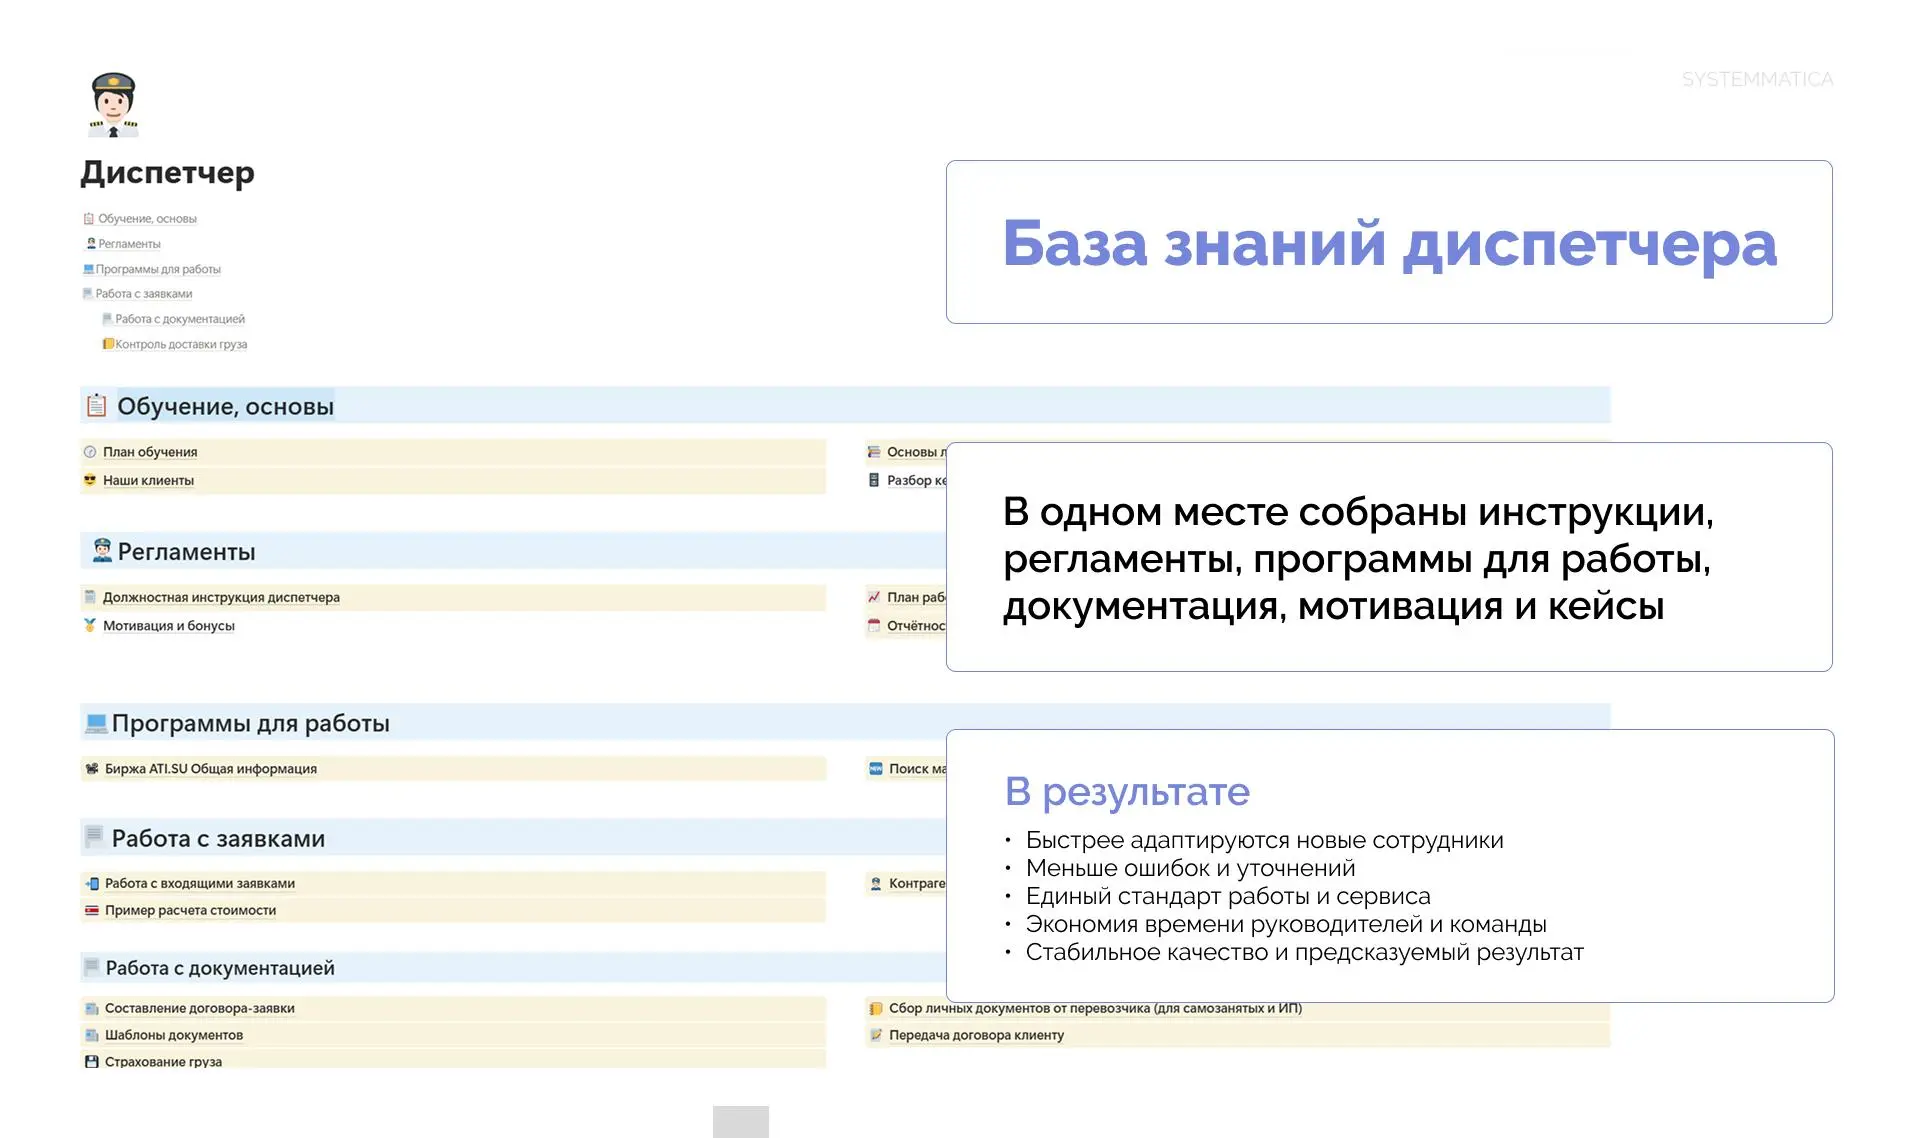Open the 'Регламенты' table of contents link
The width and height of the screenshot is (1920, 1138).
(129, 244)
